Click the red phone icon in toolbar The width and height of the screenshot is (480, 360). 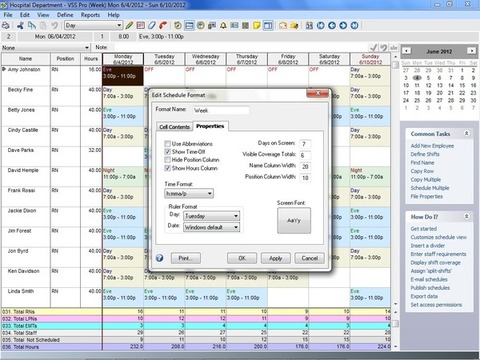tap(163, 25)
